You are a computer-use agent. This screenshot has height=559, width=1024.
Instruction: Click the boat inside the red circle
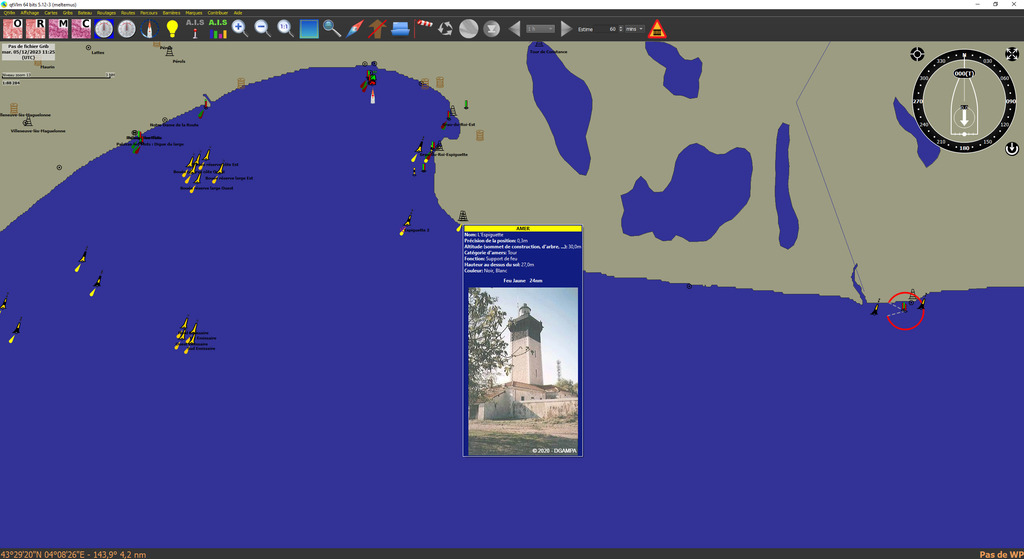click(x=904, y=307)
